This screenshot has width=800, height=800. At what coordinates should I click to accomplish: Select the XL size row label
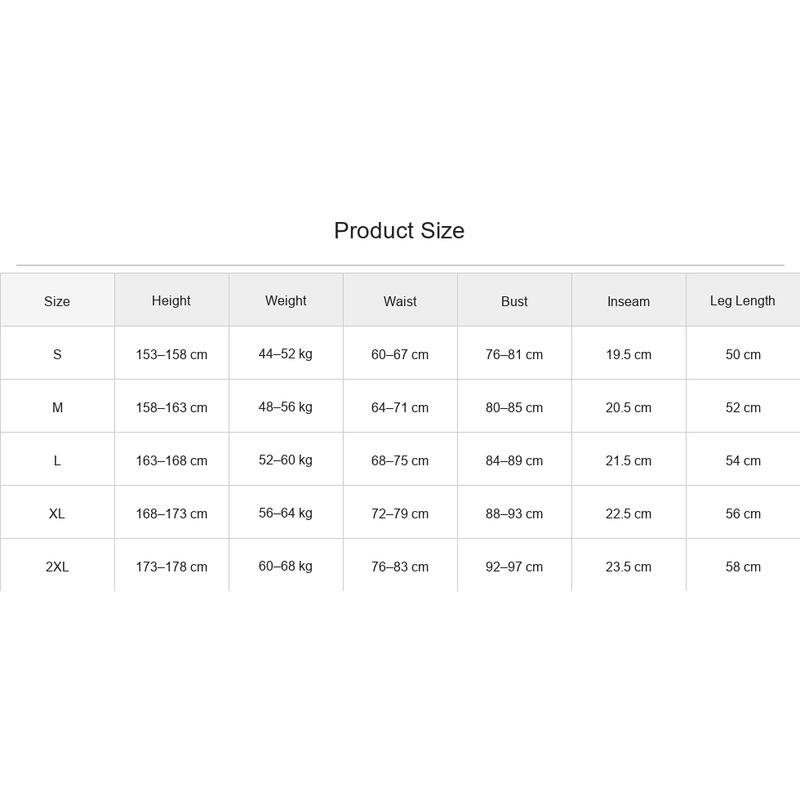(57, 513)
